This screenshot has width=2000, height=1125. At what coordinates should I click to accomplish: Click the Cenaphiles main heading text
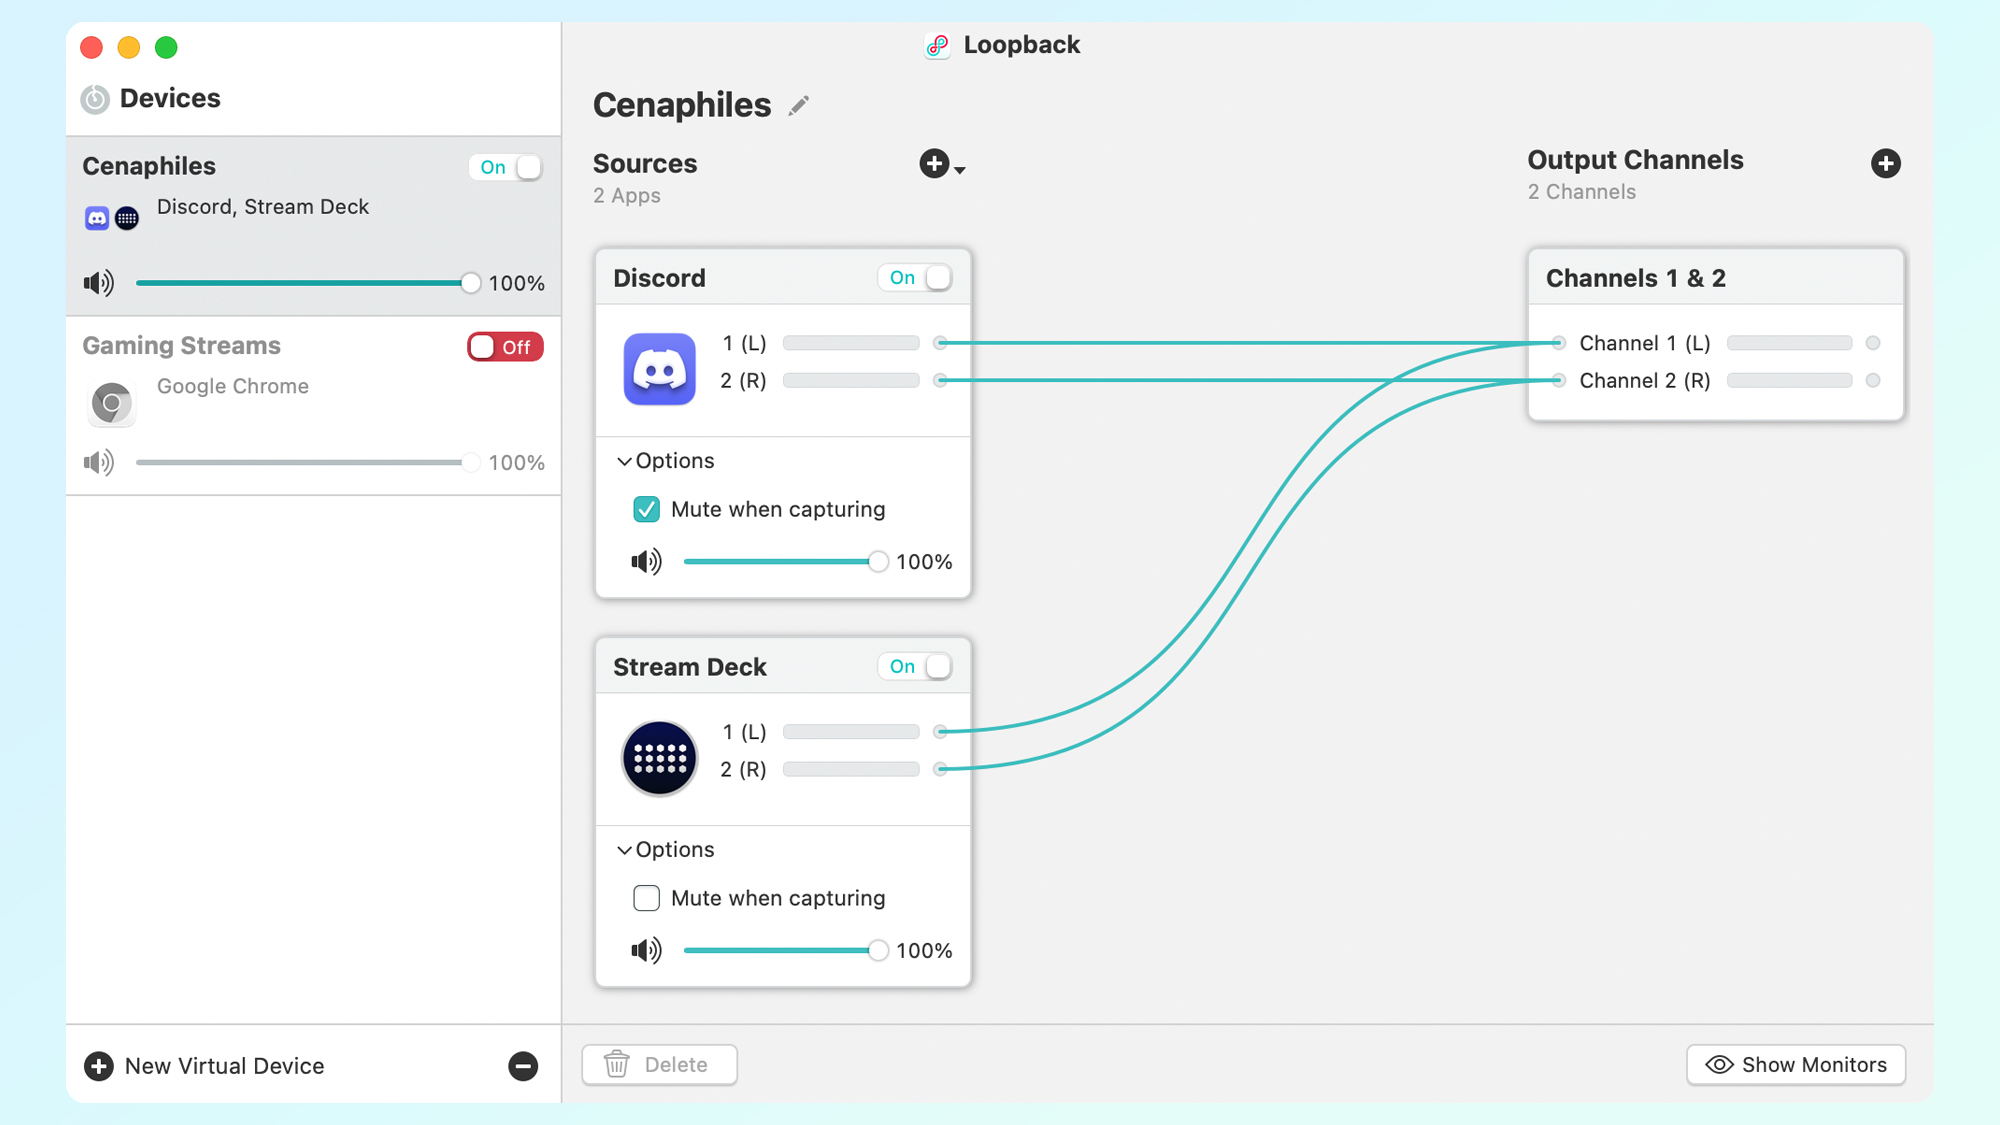click(x=682, y=105)
